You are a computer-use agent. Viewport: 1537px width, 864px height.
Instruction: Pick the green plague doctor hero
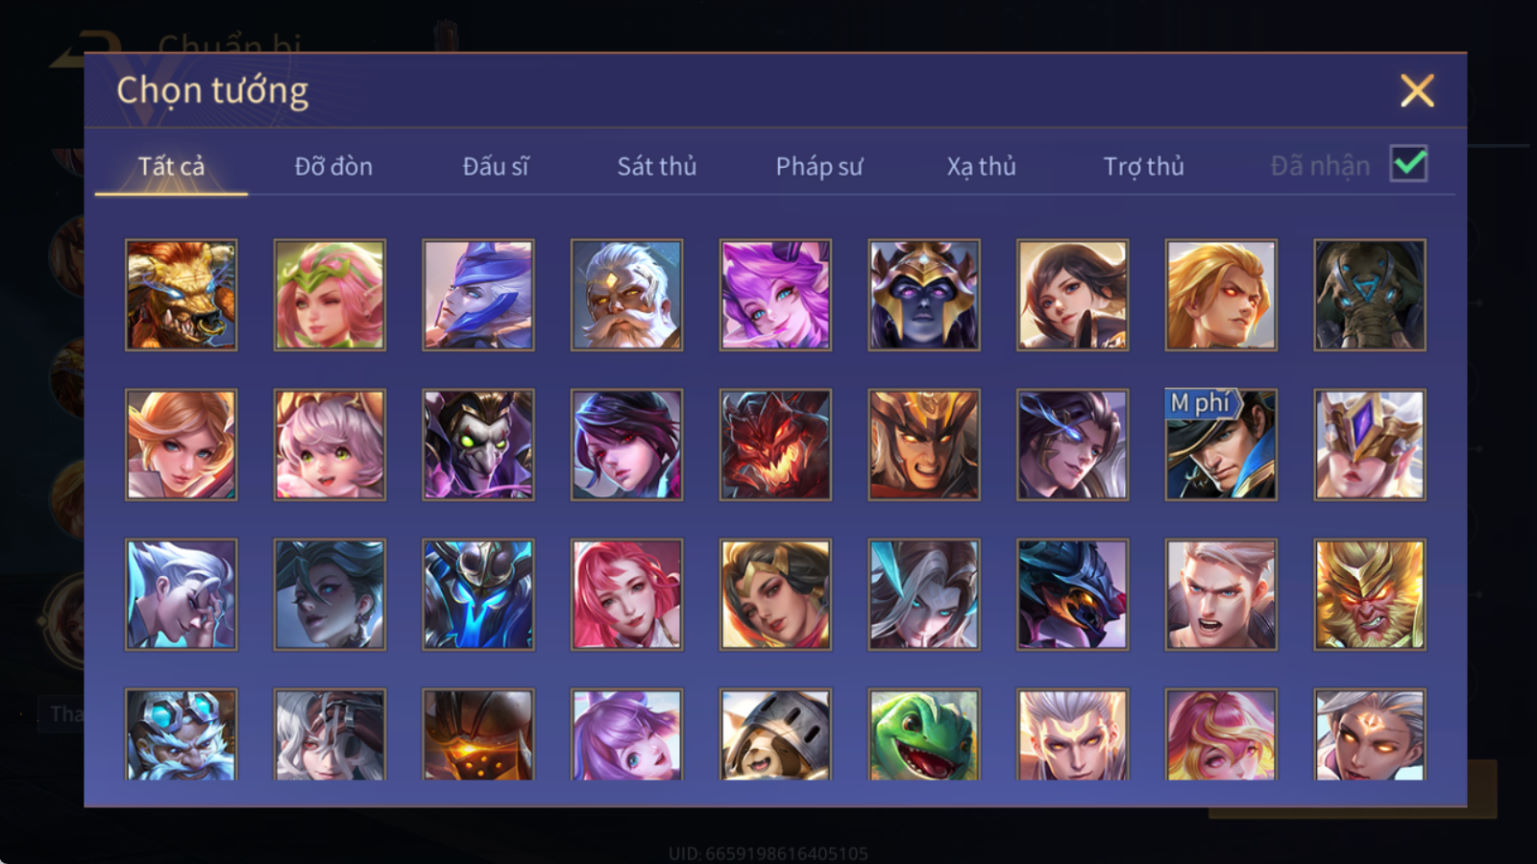click(478, 445)
